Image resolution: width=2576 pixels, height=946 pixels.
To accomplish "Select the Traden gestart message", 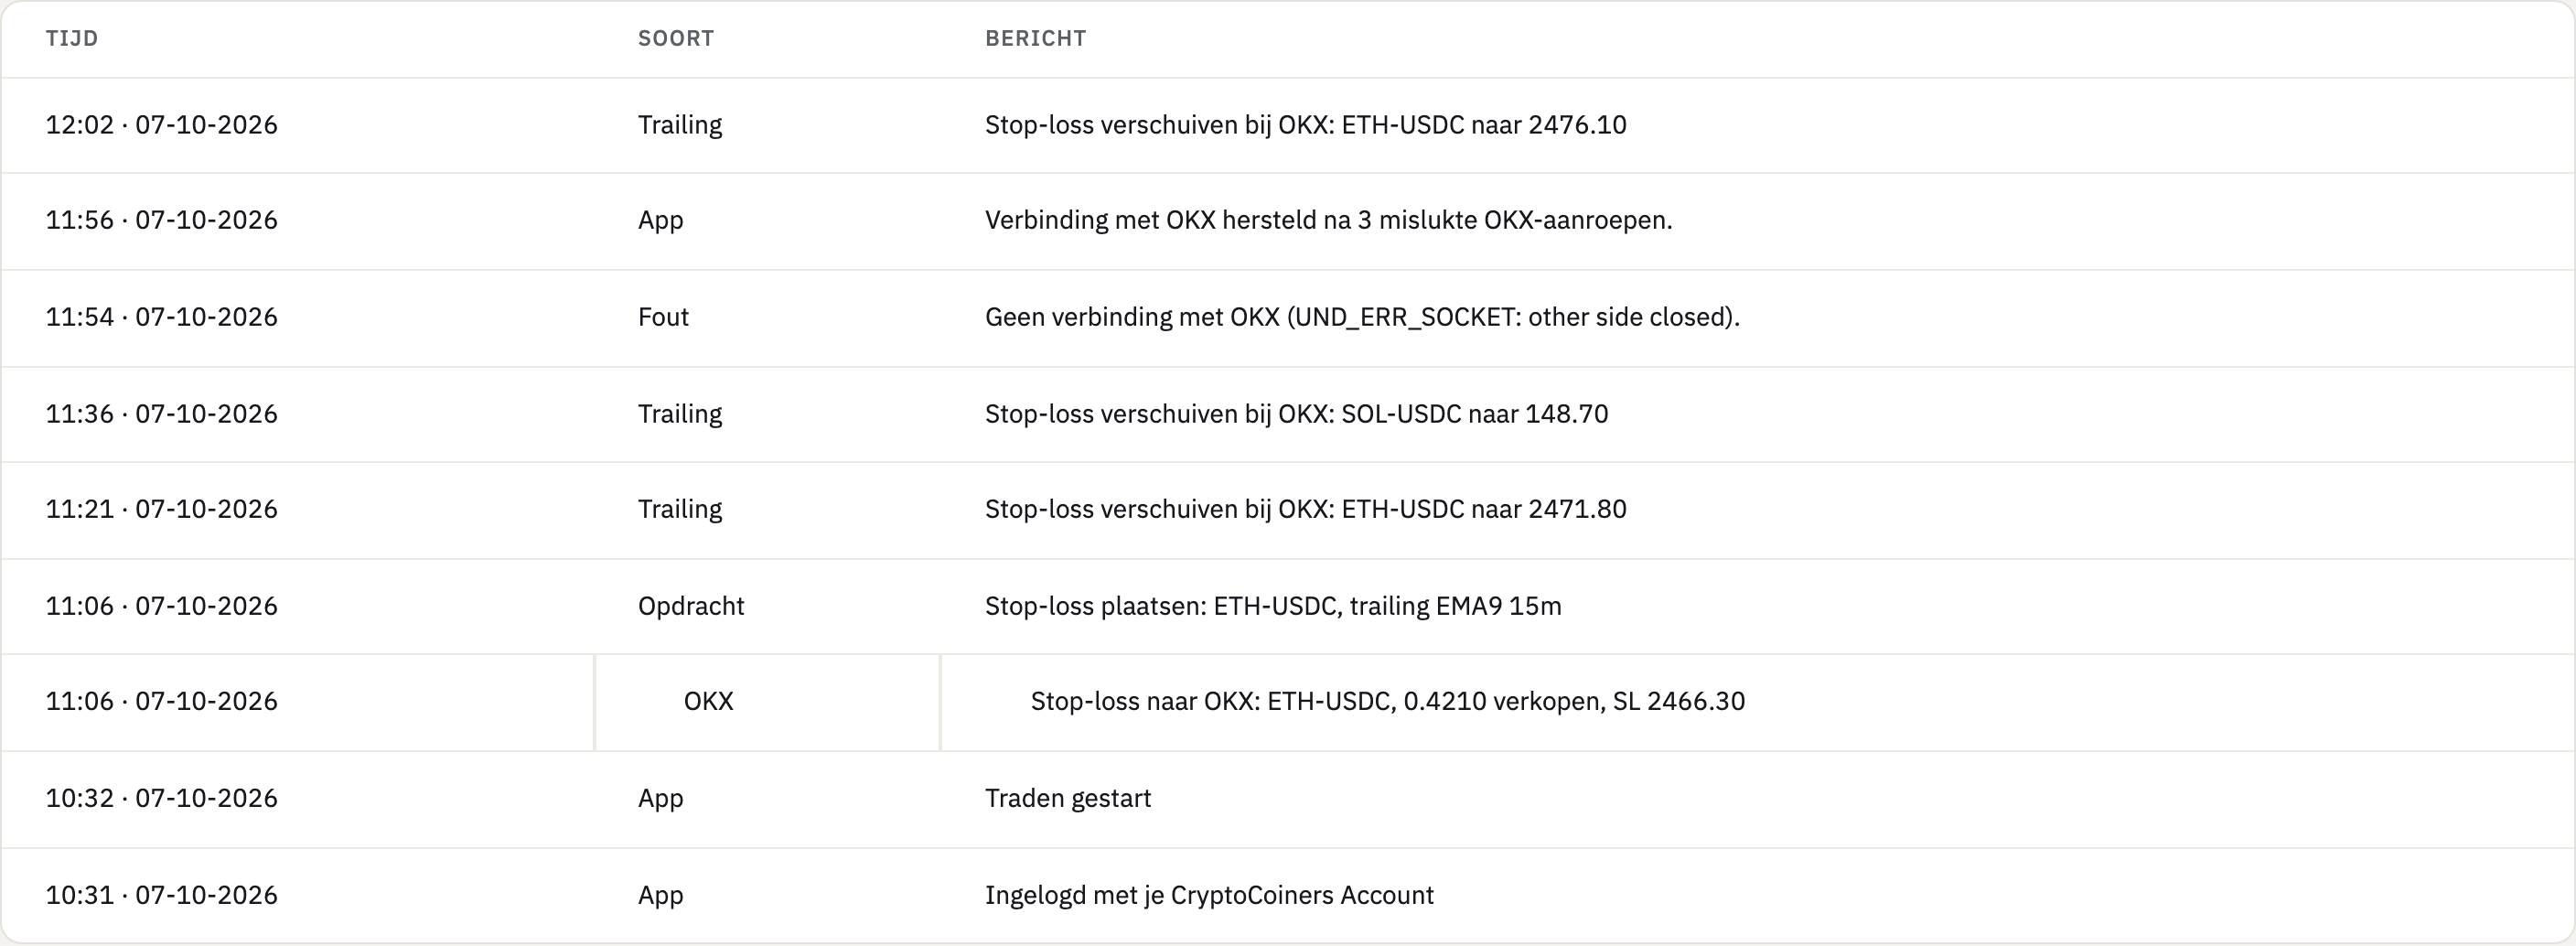I will click(x=1067, y=798).
